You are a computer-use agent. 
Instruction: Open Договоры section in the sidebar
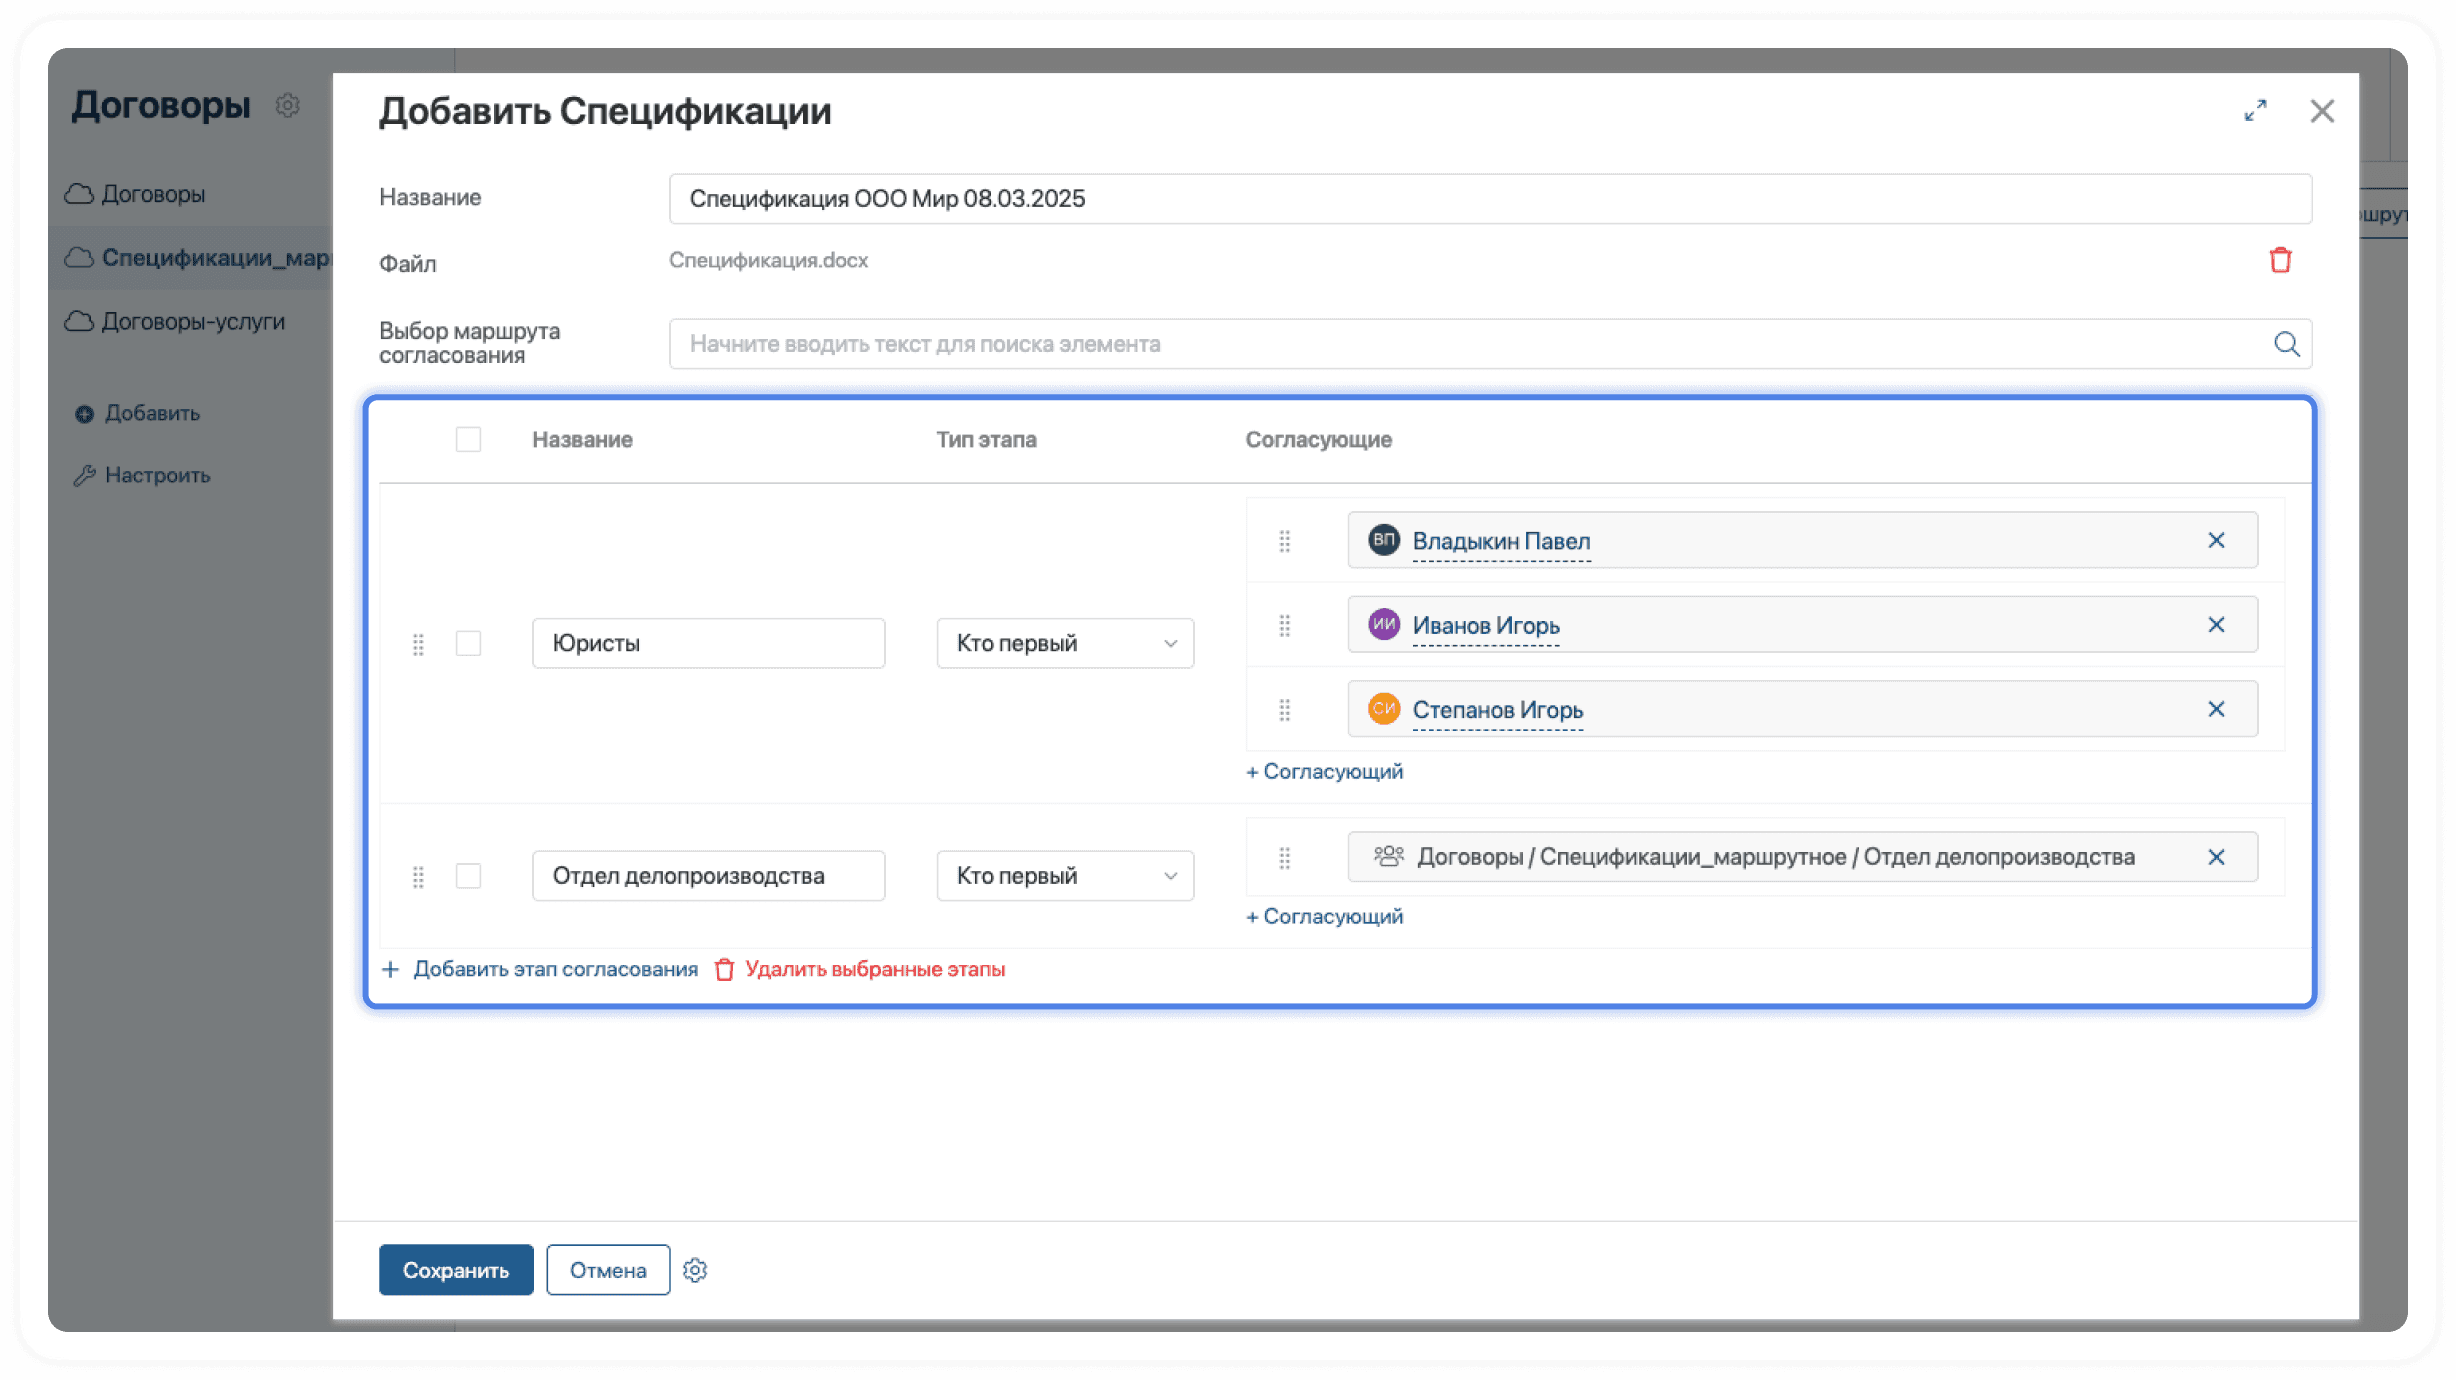point(152,194)
